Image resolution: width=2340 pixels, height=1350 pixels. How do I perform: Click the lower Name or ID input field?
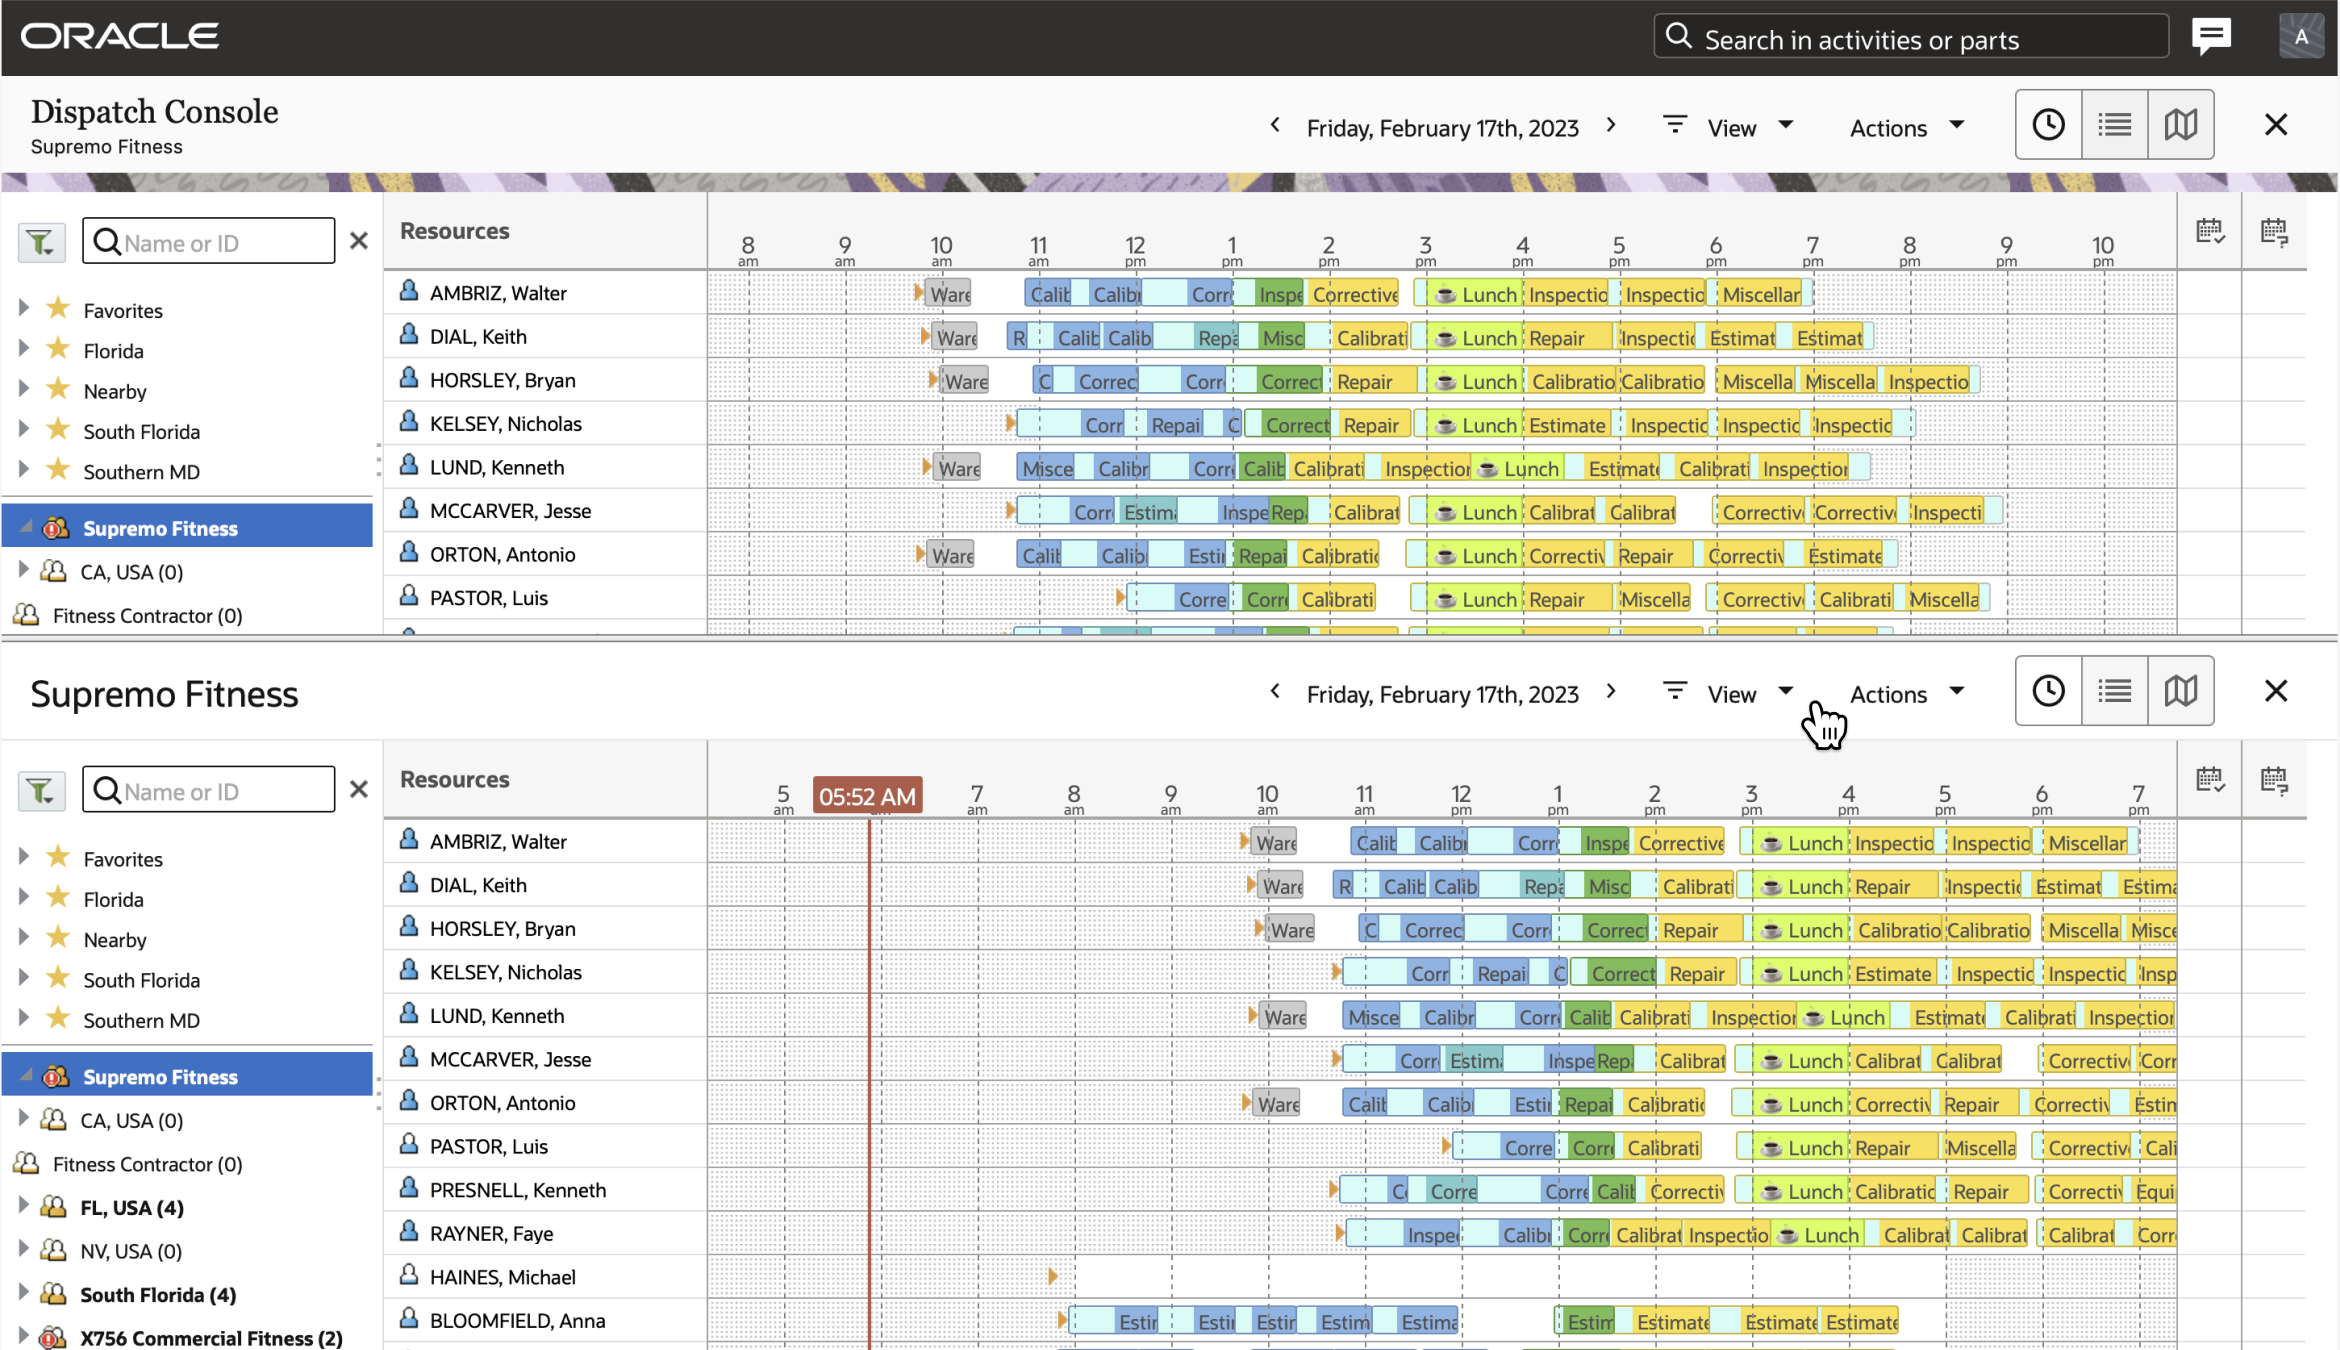point(209,789)
